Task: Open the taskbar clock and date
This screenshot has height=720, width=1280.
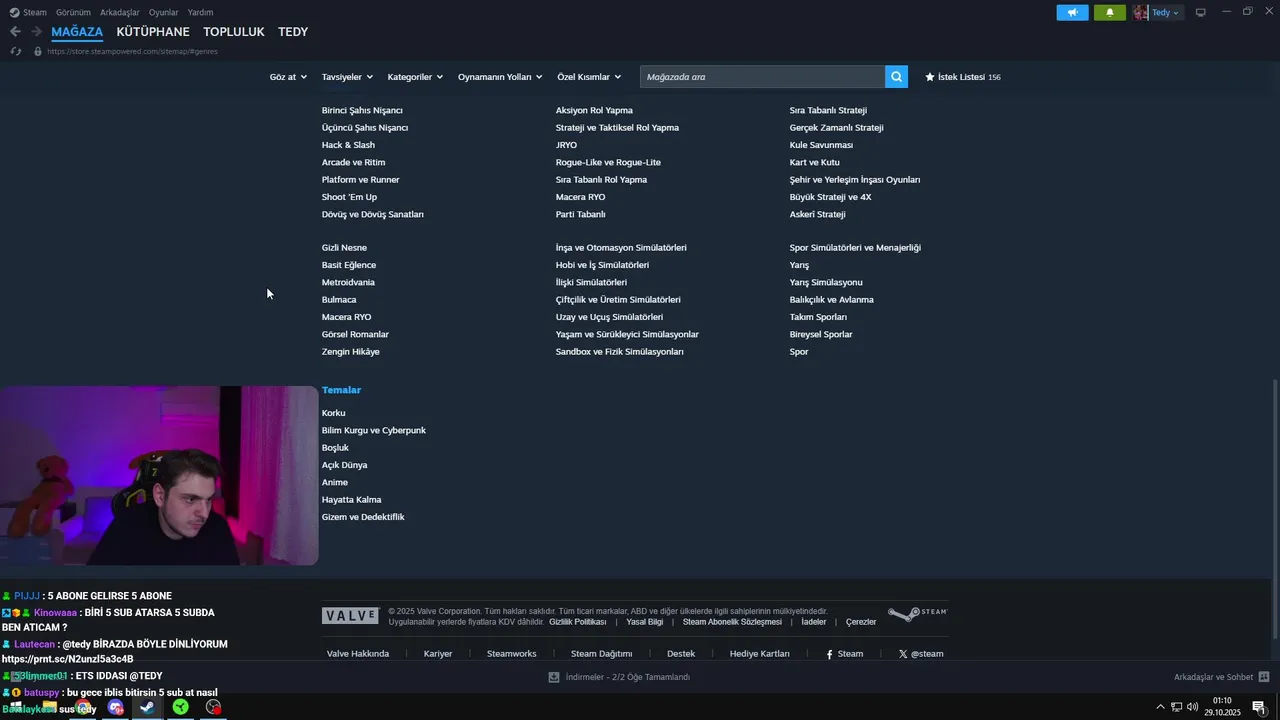Action: pyautogui.click(x=1222, y=707)
